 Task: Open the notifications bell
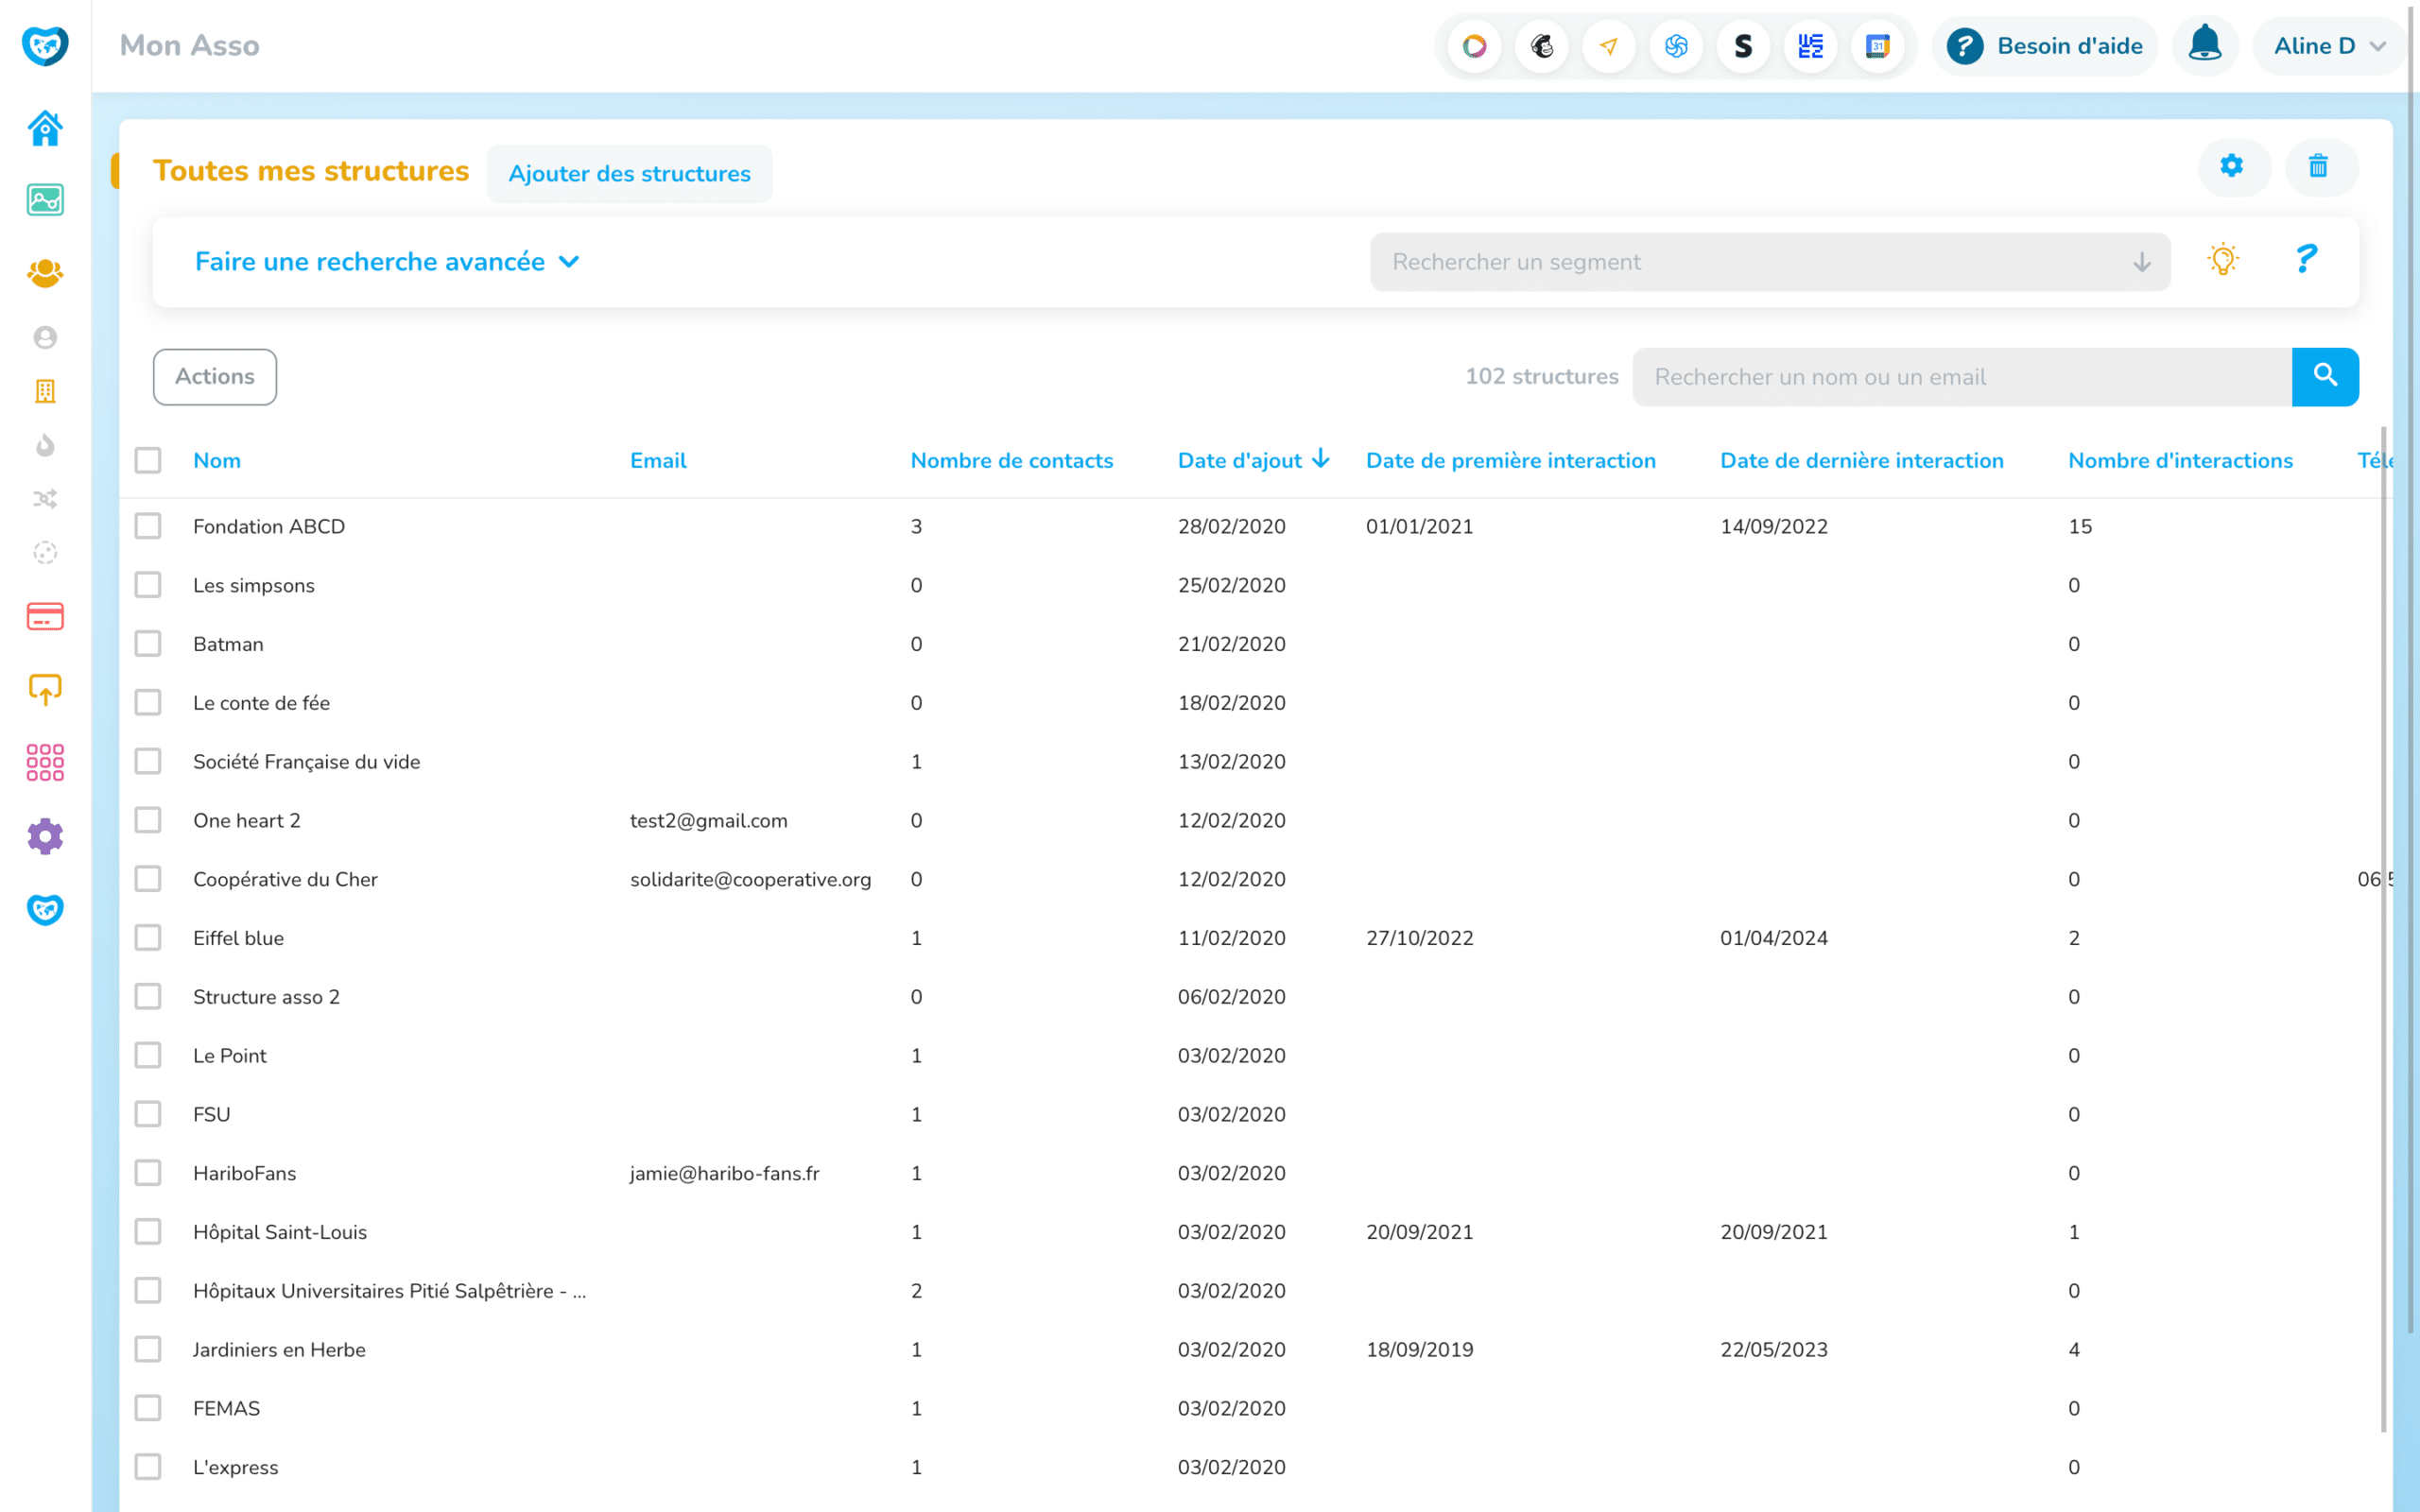2204,46
